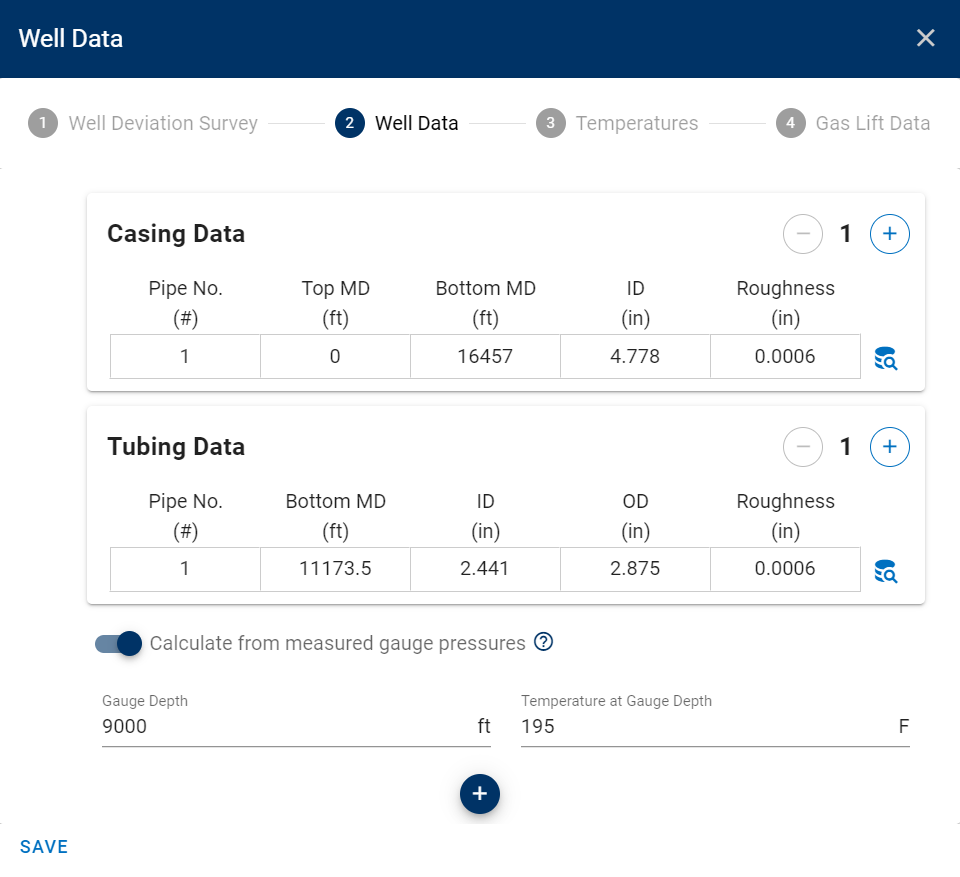Remove a casing pipe row
The width and height of the screenshot is (960, 877).
click(x=802, y=234)
